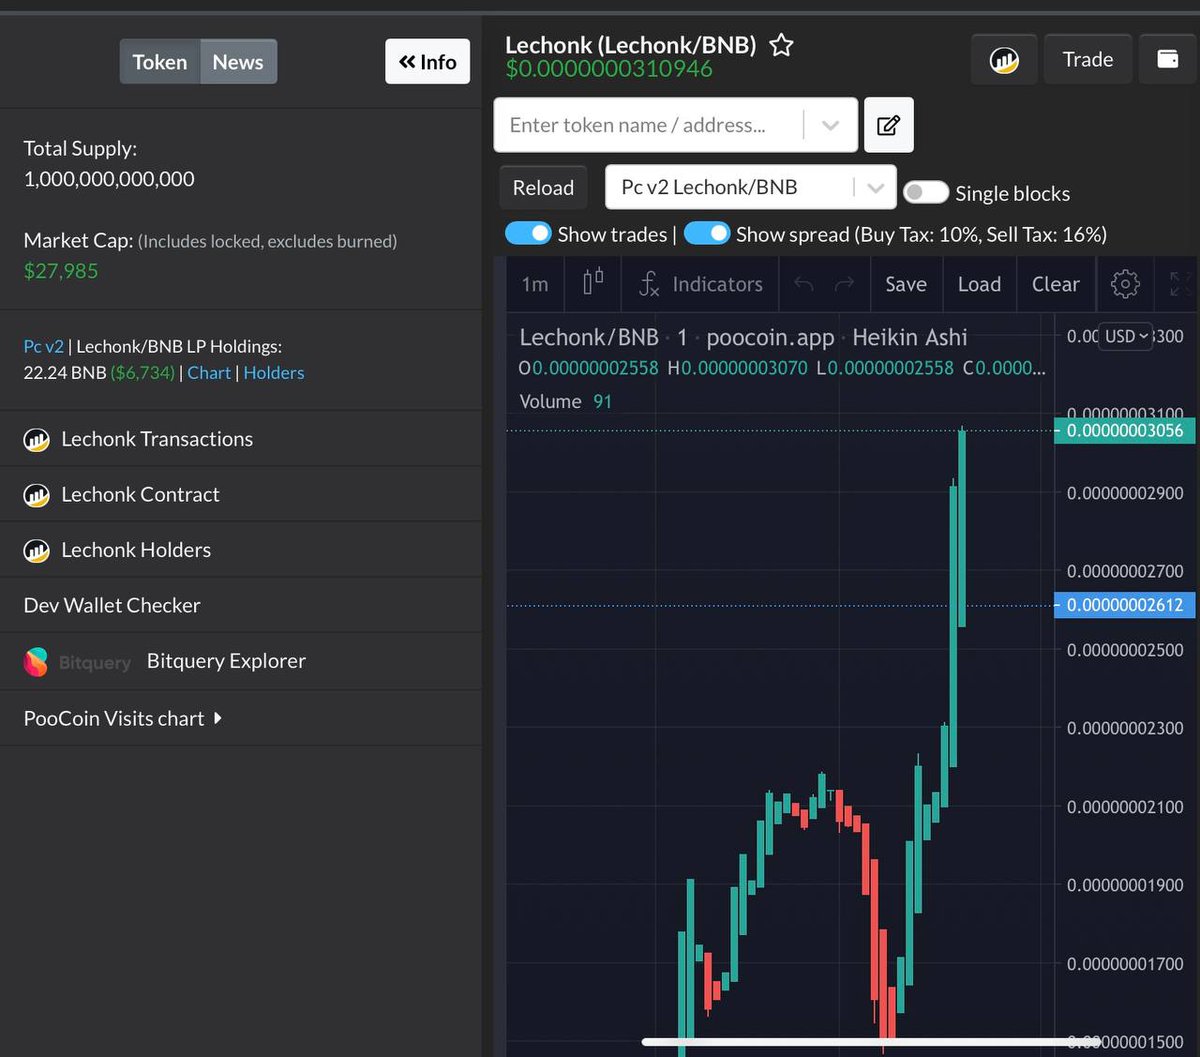Click the Trade button
The width and height of the screenshot is (1200, 1057).
coord(1088,60)
